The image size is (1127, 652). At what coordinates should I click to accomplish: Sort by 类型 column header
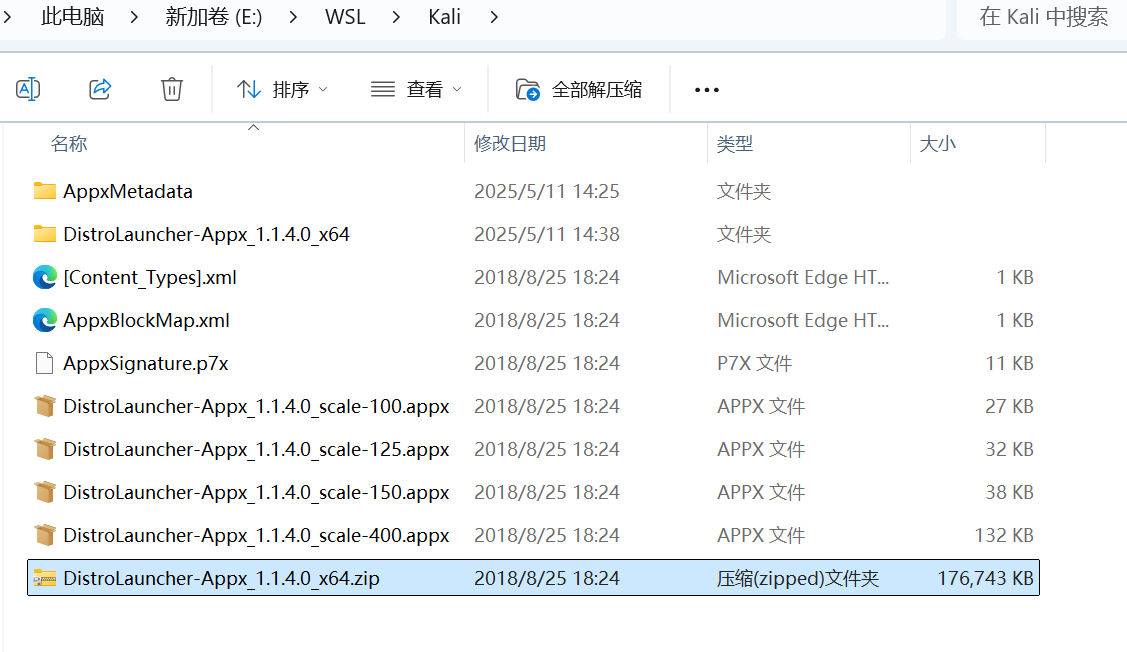[x=735, y=144]
